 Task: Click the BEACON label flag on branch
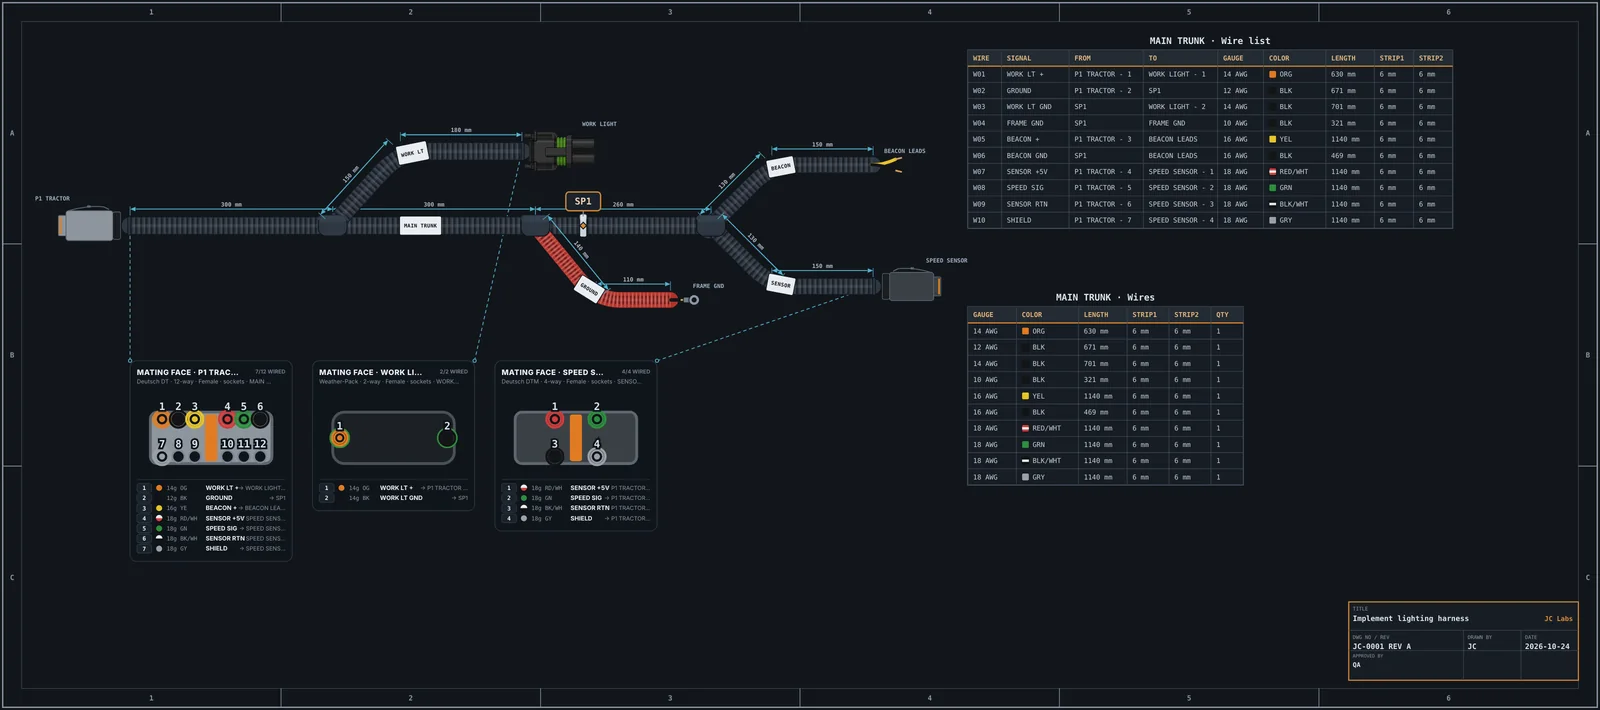point(781,167)
